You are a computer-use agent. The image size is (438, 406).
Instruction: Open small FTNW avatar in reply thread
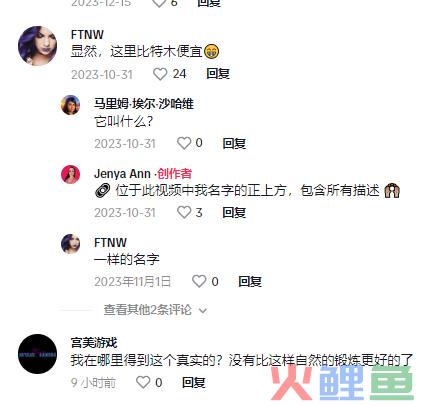(x=71, y=244)
